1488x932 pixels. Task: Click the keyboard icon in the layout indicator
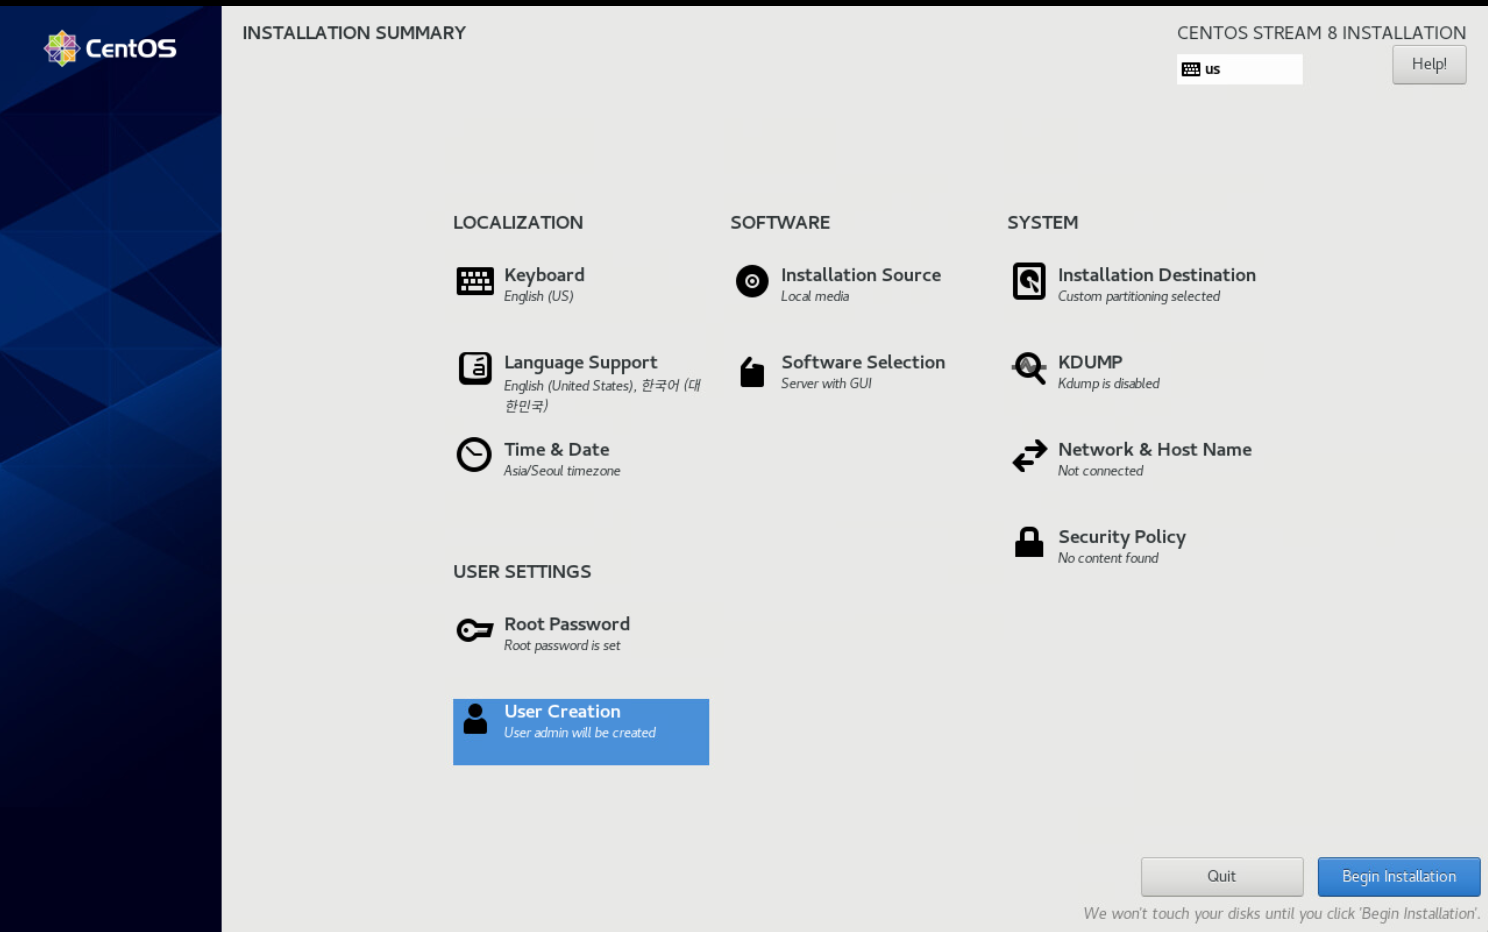1191,69
